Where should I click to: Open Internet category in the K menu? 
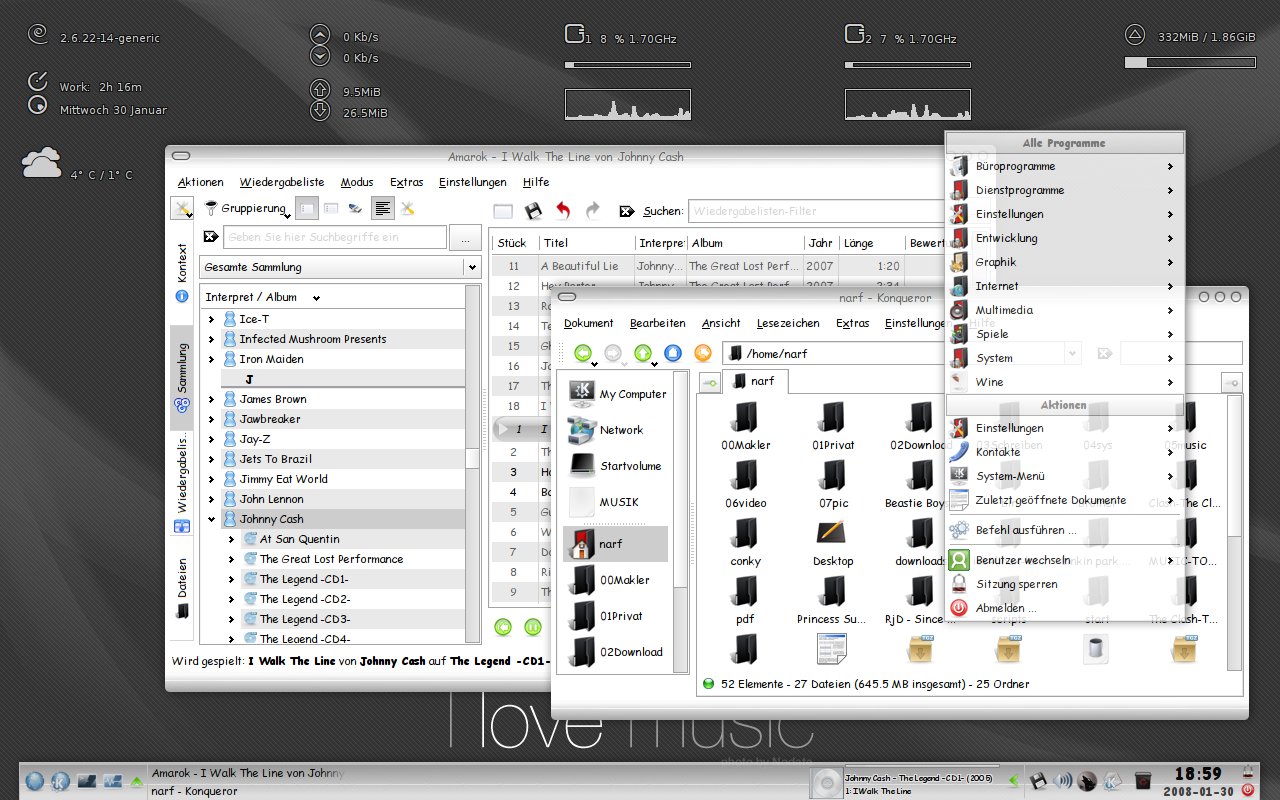coord(1064,286)
